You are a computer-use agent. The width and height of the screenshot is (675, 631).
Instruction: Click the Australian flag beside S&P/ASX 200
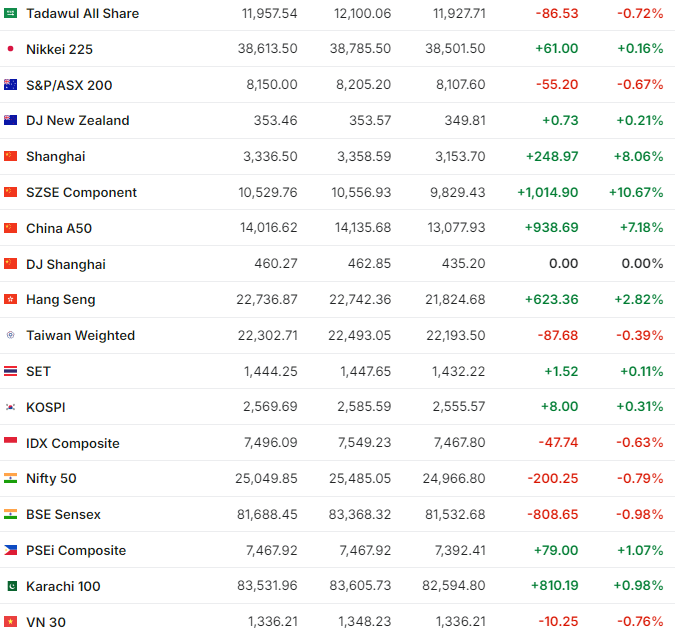(10, 85)
